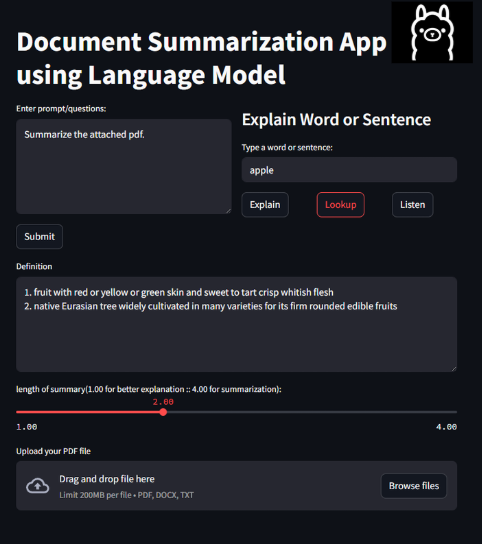
Task: Open the Browse files dialog
Action: 414,486
